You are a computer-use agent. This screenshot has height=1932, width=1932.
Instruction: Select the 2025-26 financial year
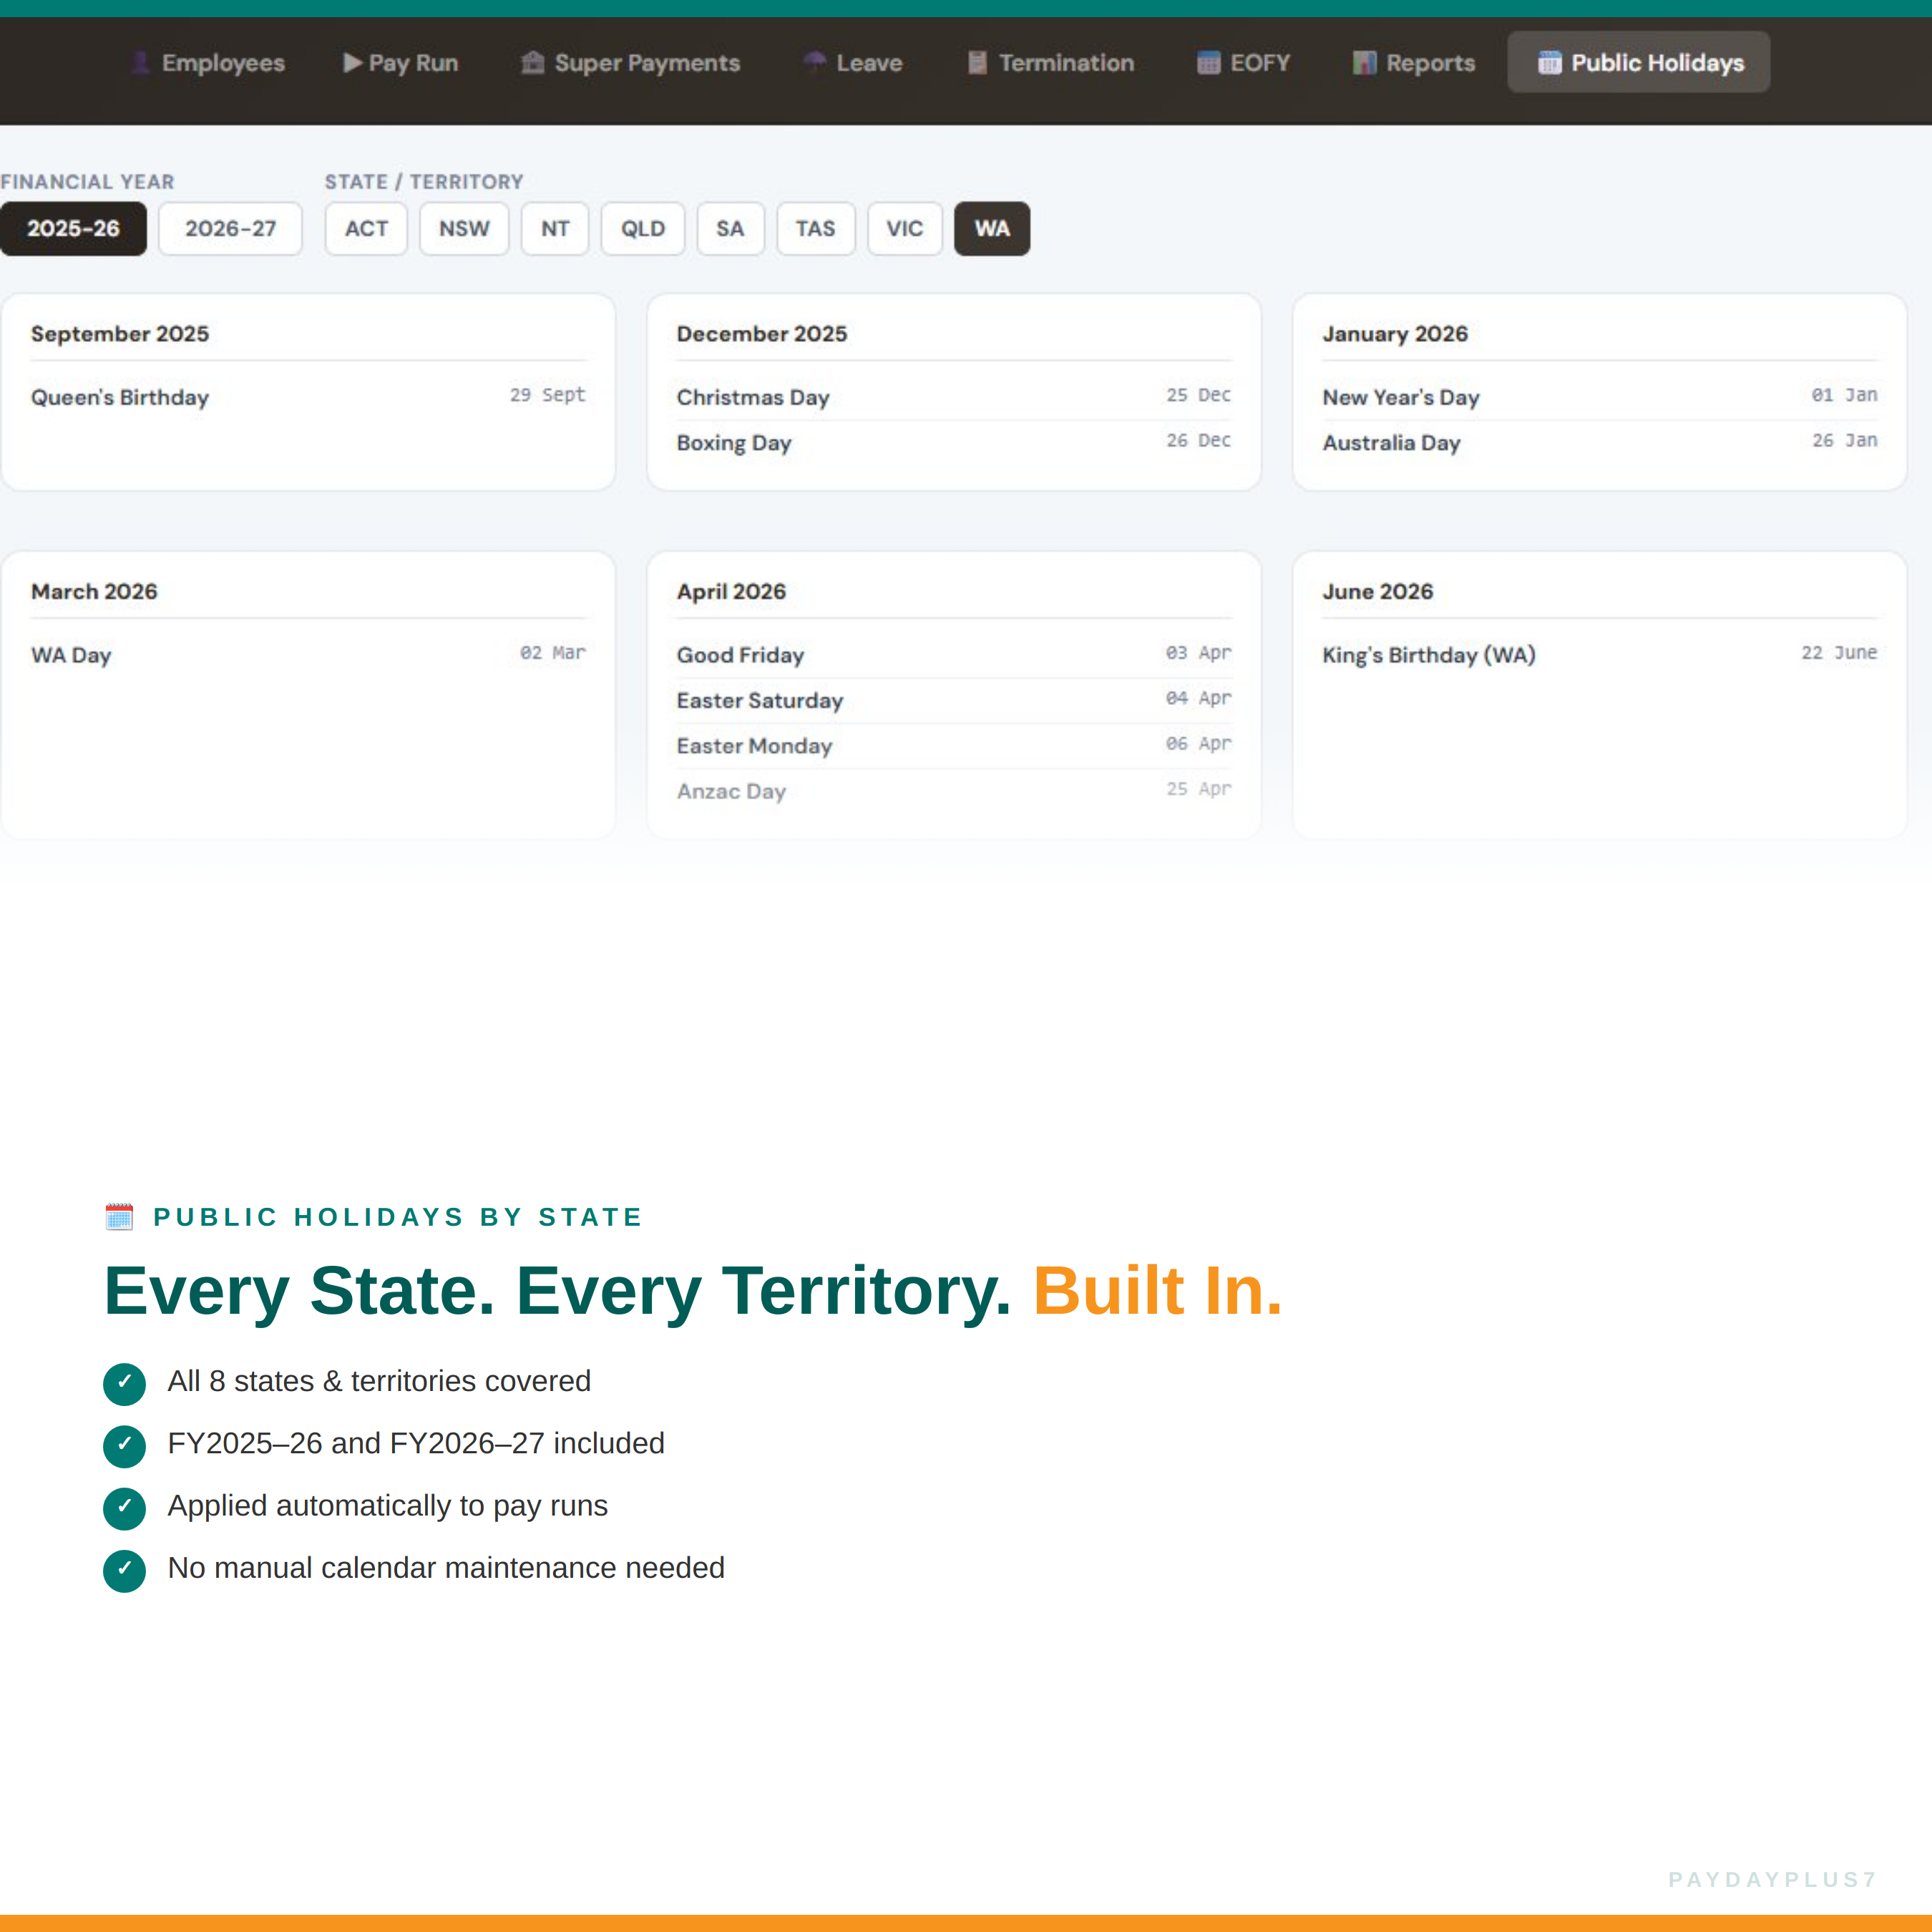(x=73, y=228)
